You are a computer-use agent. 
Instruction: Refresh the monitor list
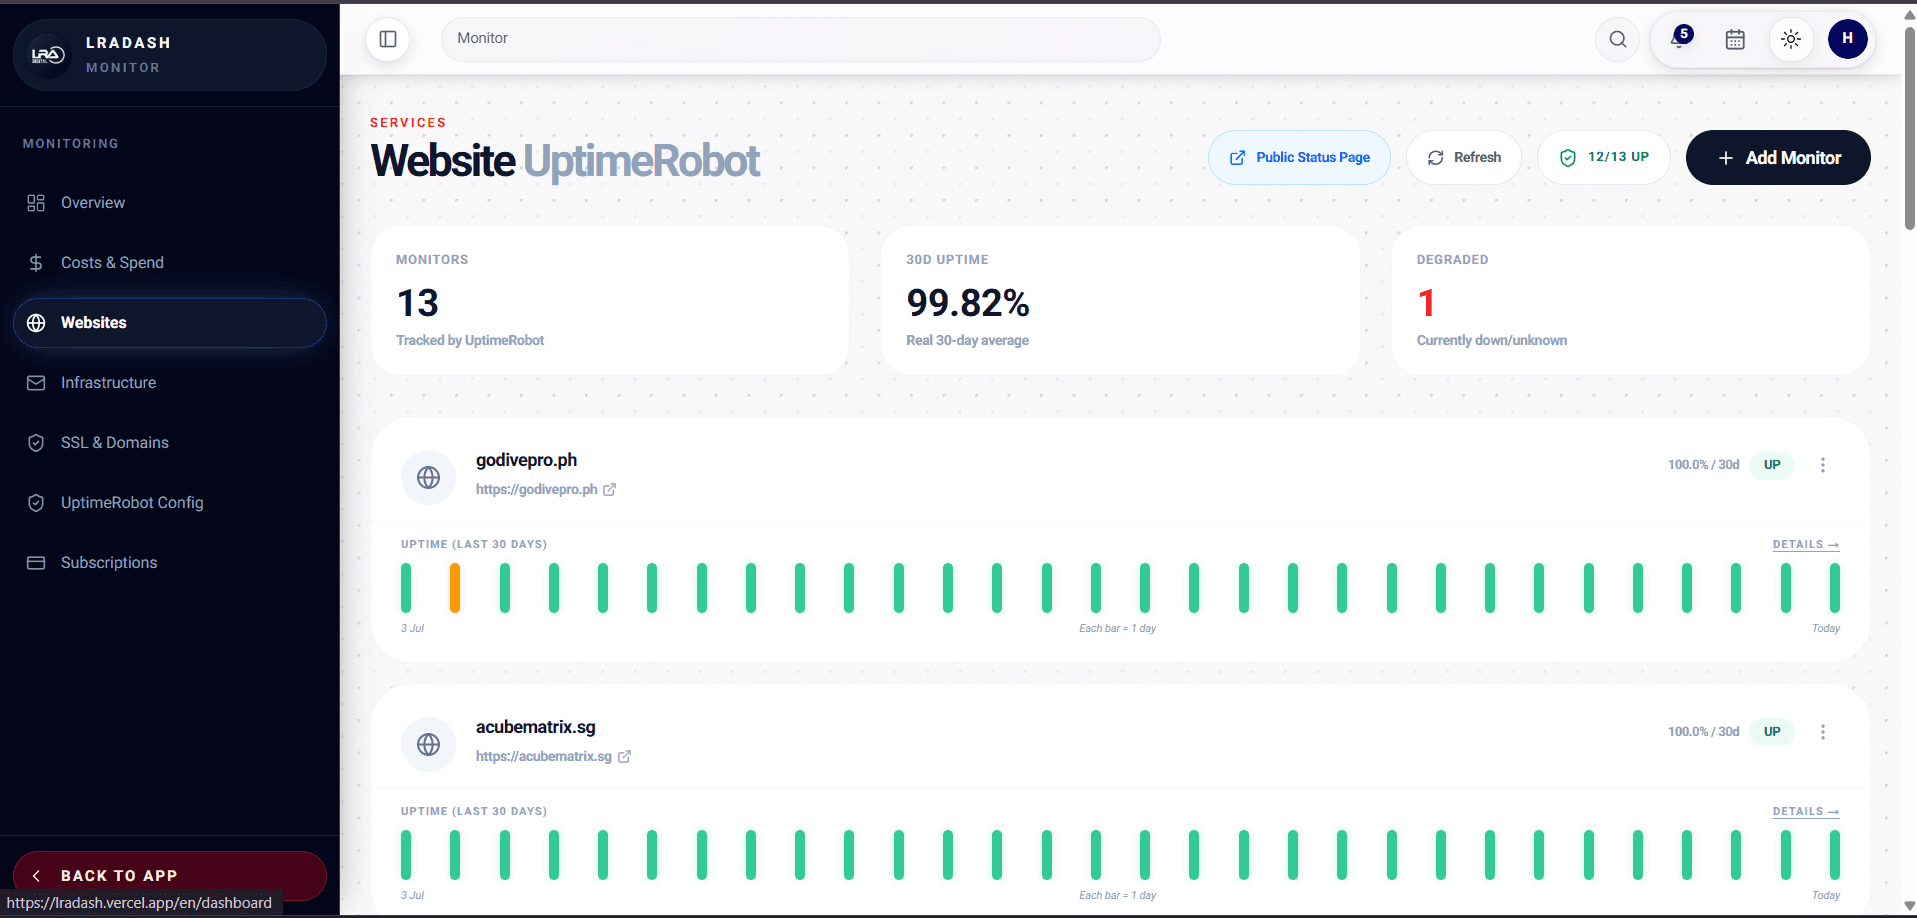coord(1464,158)
